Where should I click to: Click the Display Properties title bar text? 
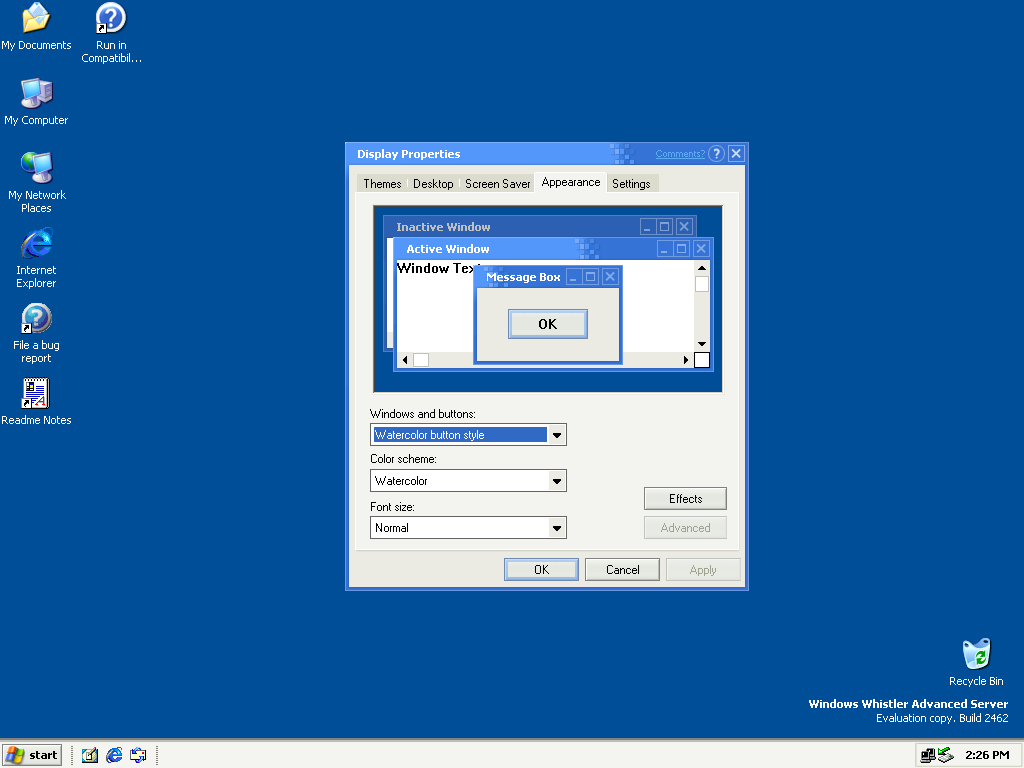tap(408, 154)
